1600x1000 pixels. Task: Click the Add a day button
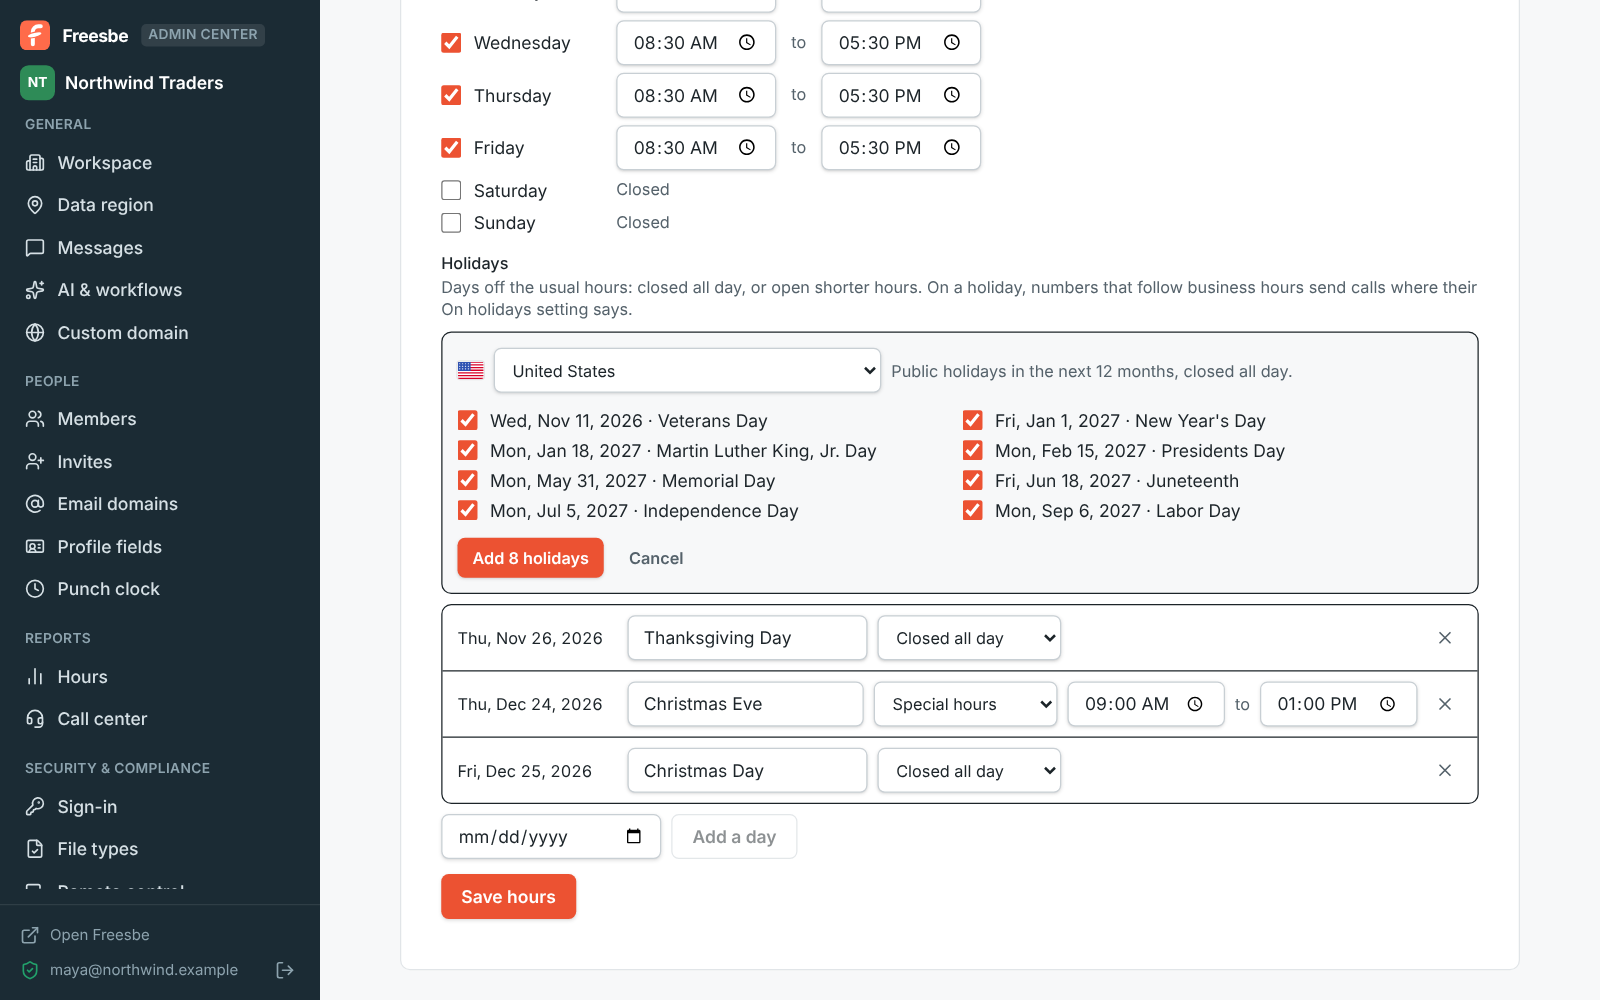734,837
